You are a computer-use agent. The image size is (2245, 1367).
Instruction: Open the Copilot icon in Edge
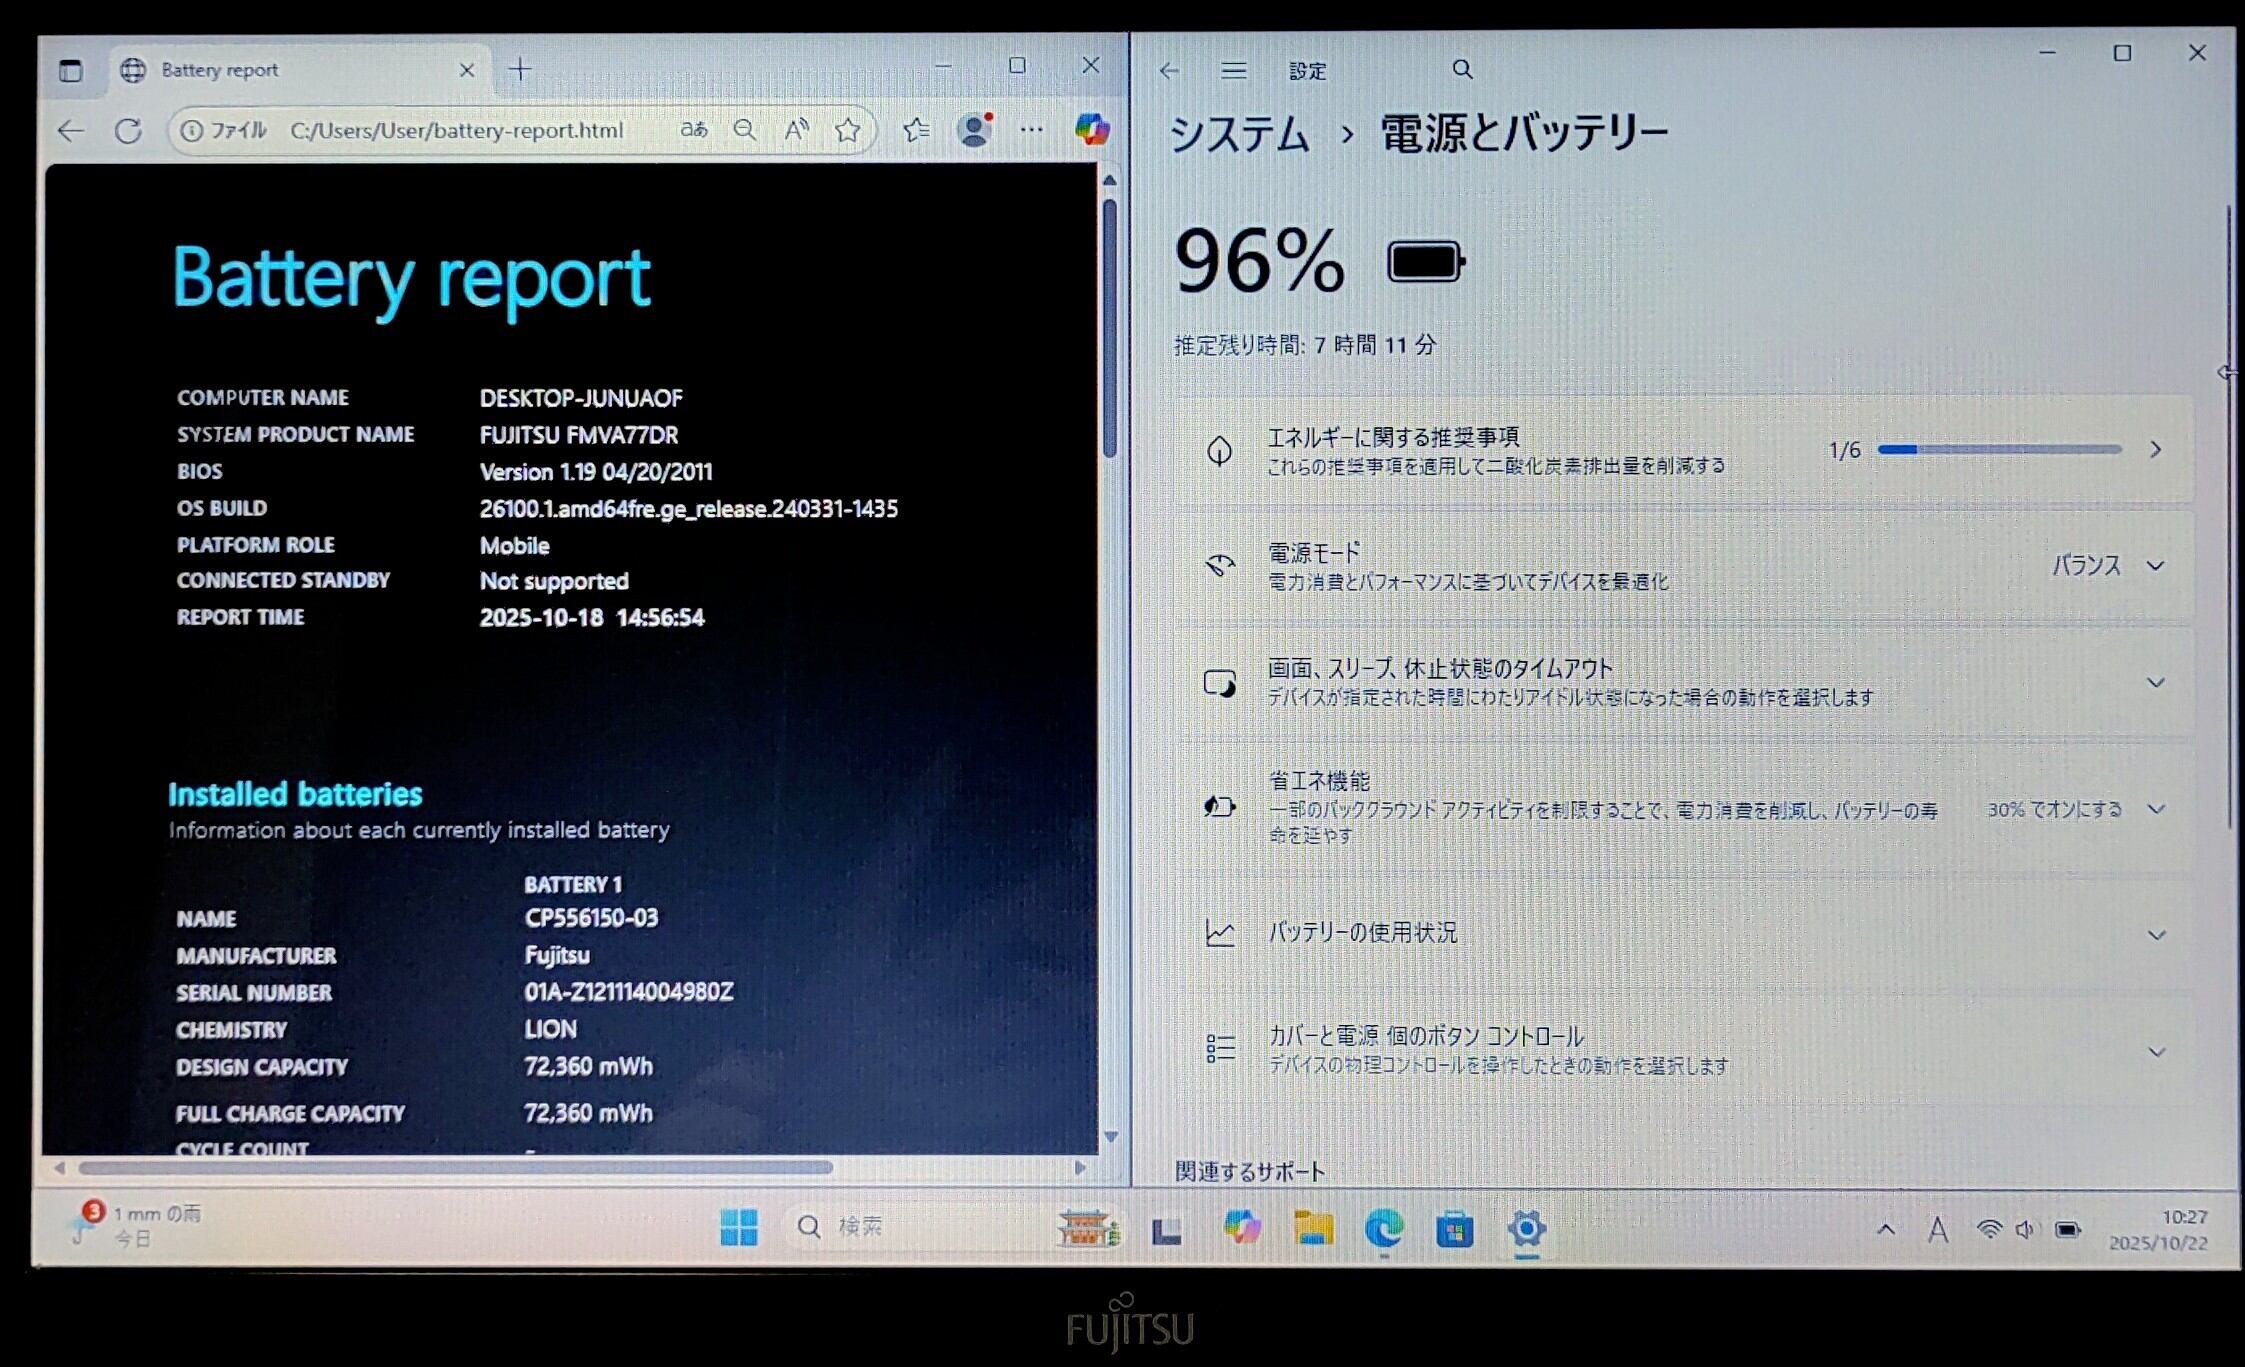(x=1091, y=130)
